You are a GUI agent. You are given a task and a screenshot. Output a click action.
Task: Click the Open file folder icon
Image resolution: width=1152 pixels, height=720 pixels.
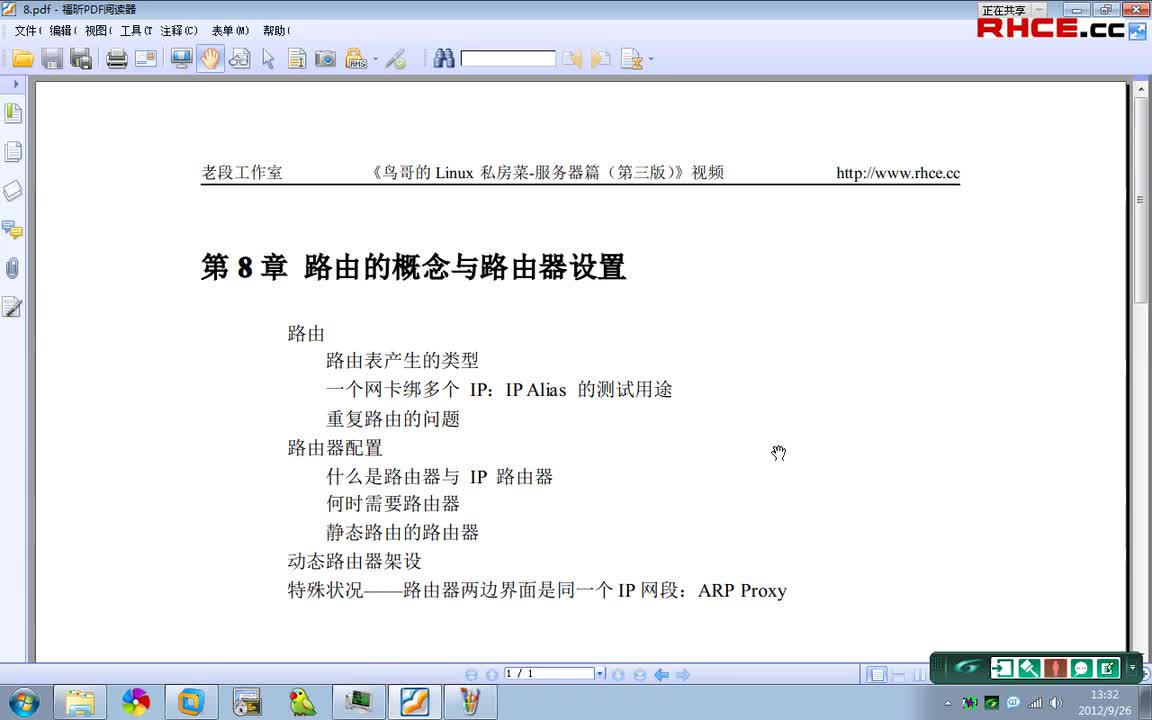[23, 59]
